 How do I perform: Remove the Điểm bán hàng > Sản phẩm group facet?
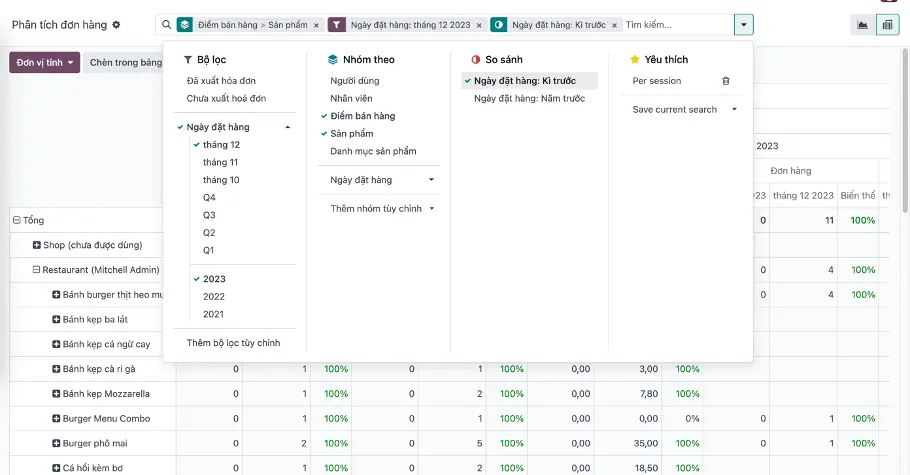pos(317,25)
